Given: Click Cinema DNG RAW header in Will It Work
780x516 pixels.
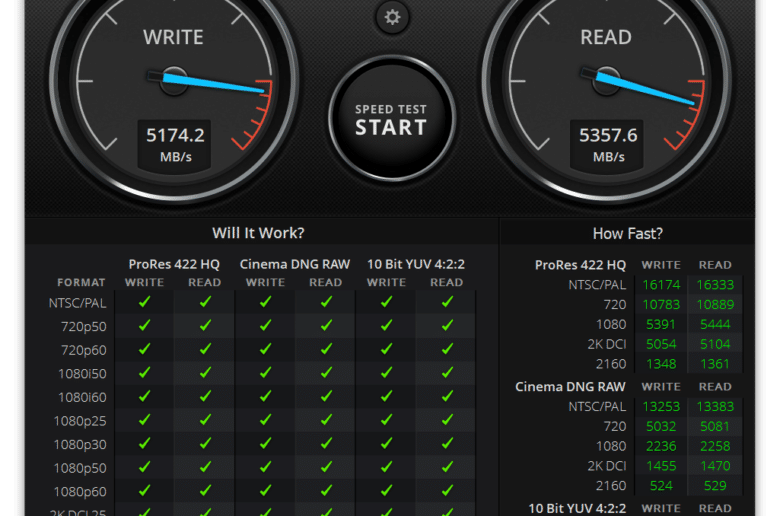Looking at the screenshot, I should (x=295, y=264).
